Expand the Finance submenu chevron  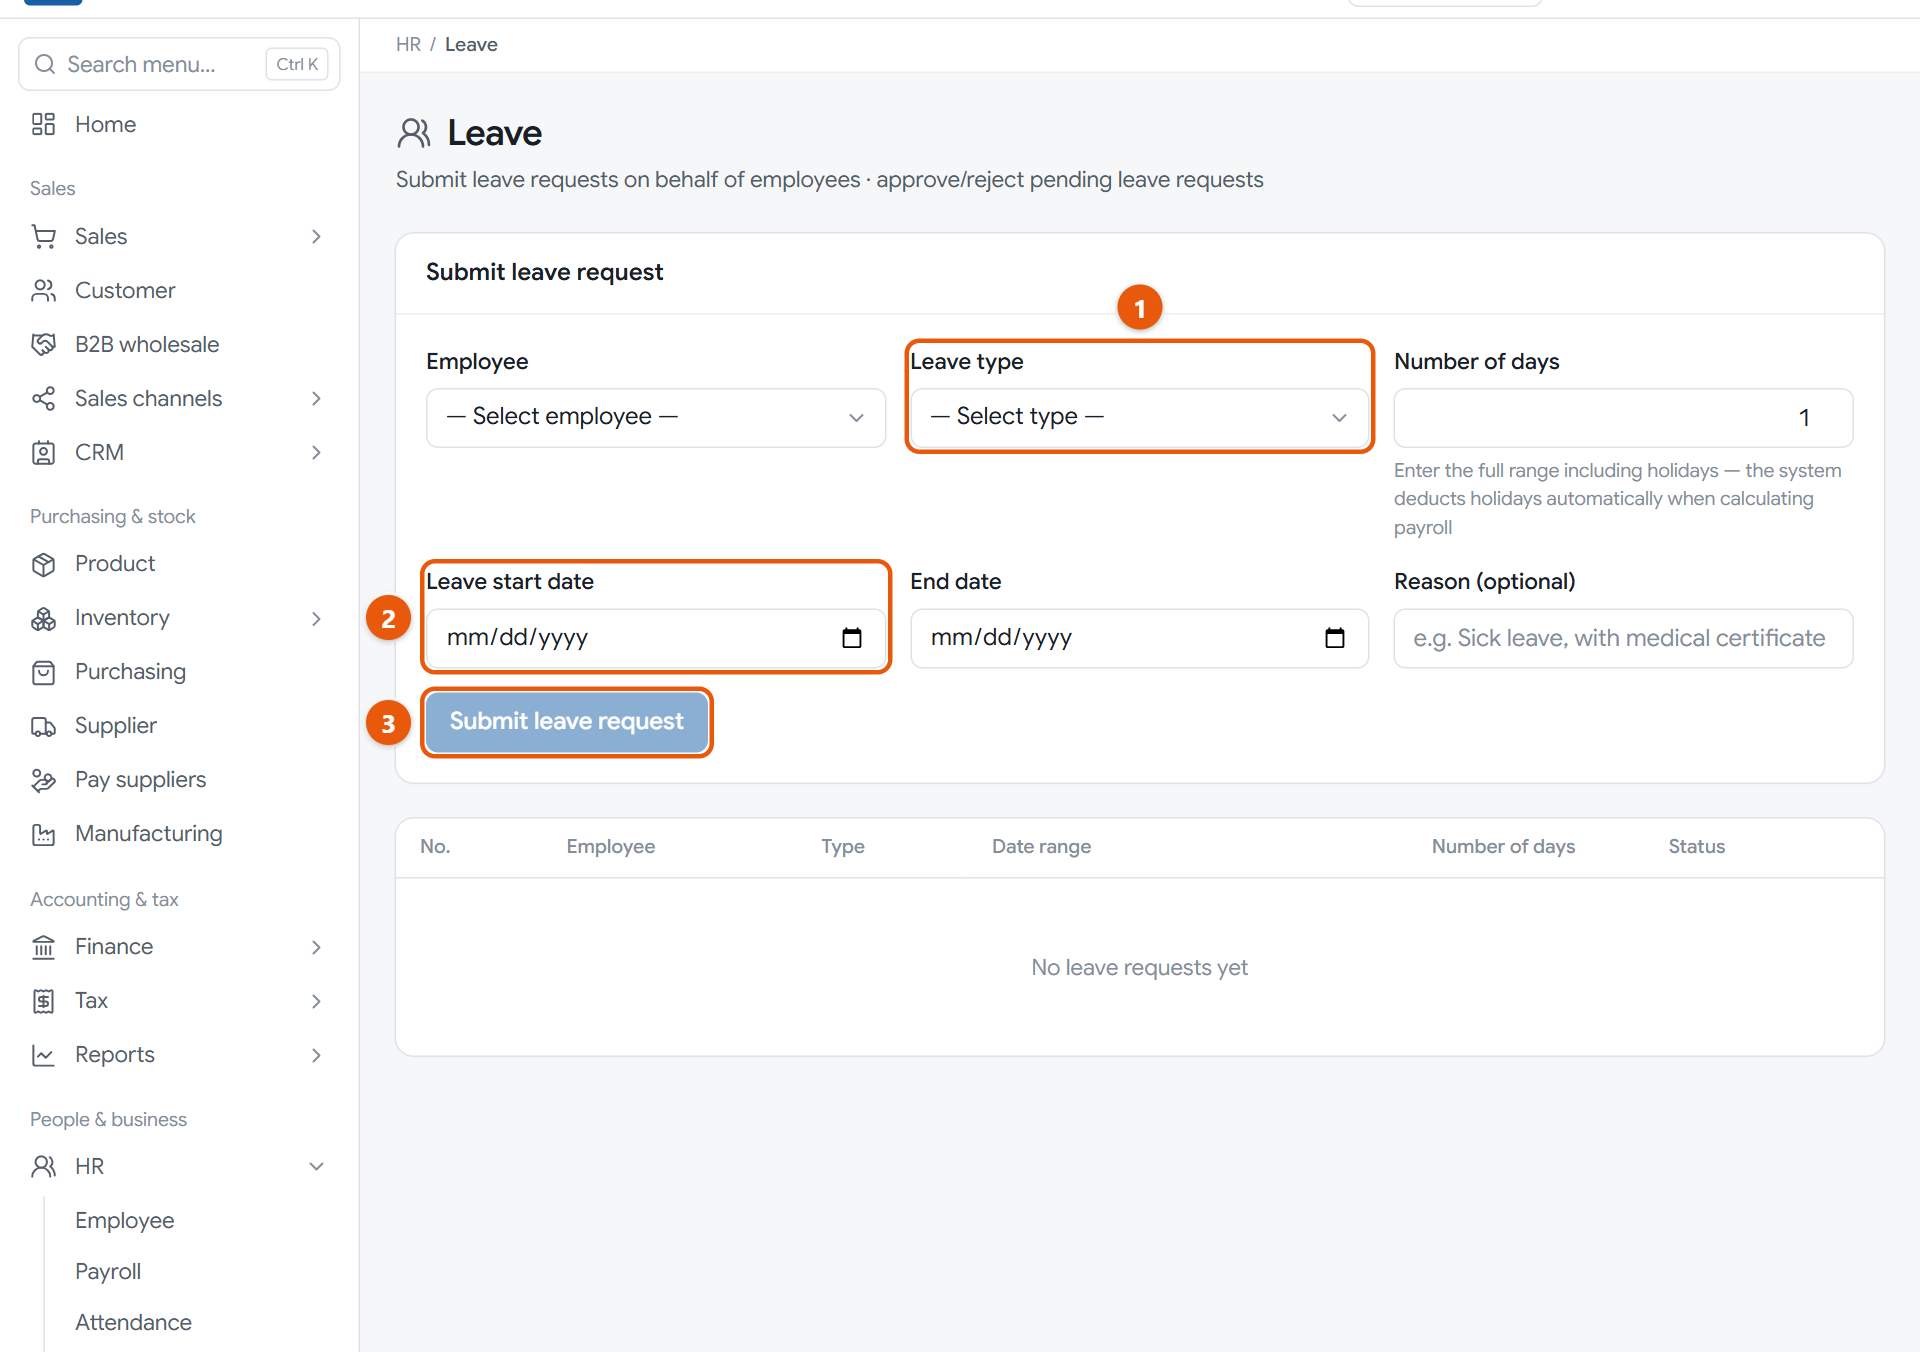point(316,947)
